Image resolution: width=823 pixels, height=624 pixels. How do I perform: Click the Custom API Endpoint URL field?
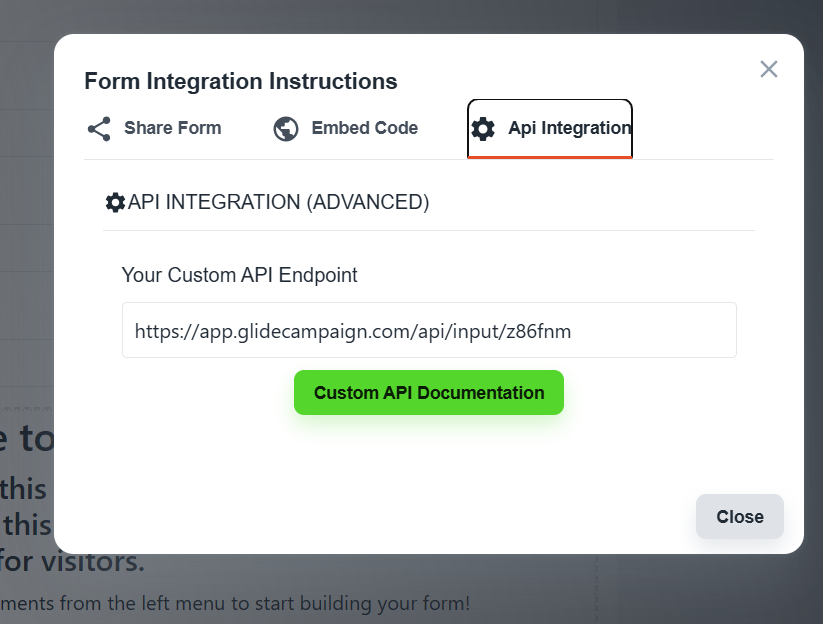(429, 330)
